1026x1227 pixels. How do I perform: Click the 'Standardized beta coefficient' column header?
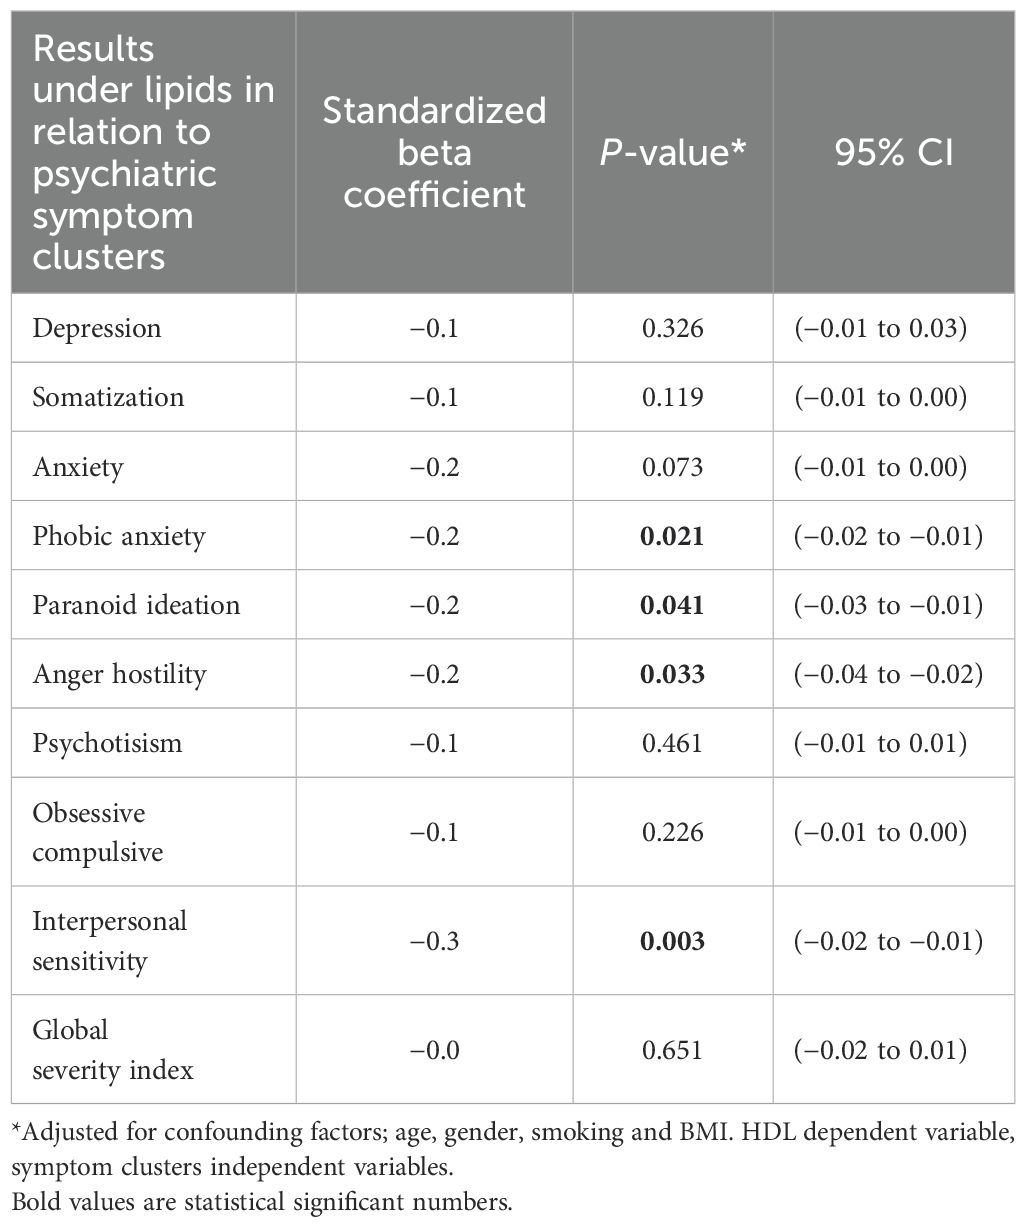[x=434, y=152]
